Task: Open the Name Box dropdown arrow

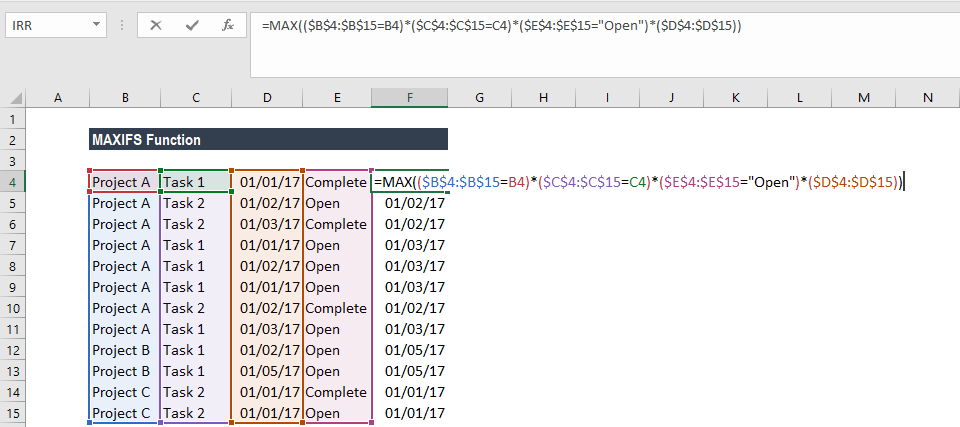Action: pyautogui.click(x=95, y=26)
